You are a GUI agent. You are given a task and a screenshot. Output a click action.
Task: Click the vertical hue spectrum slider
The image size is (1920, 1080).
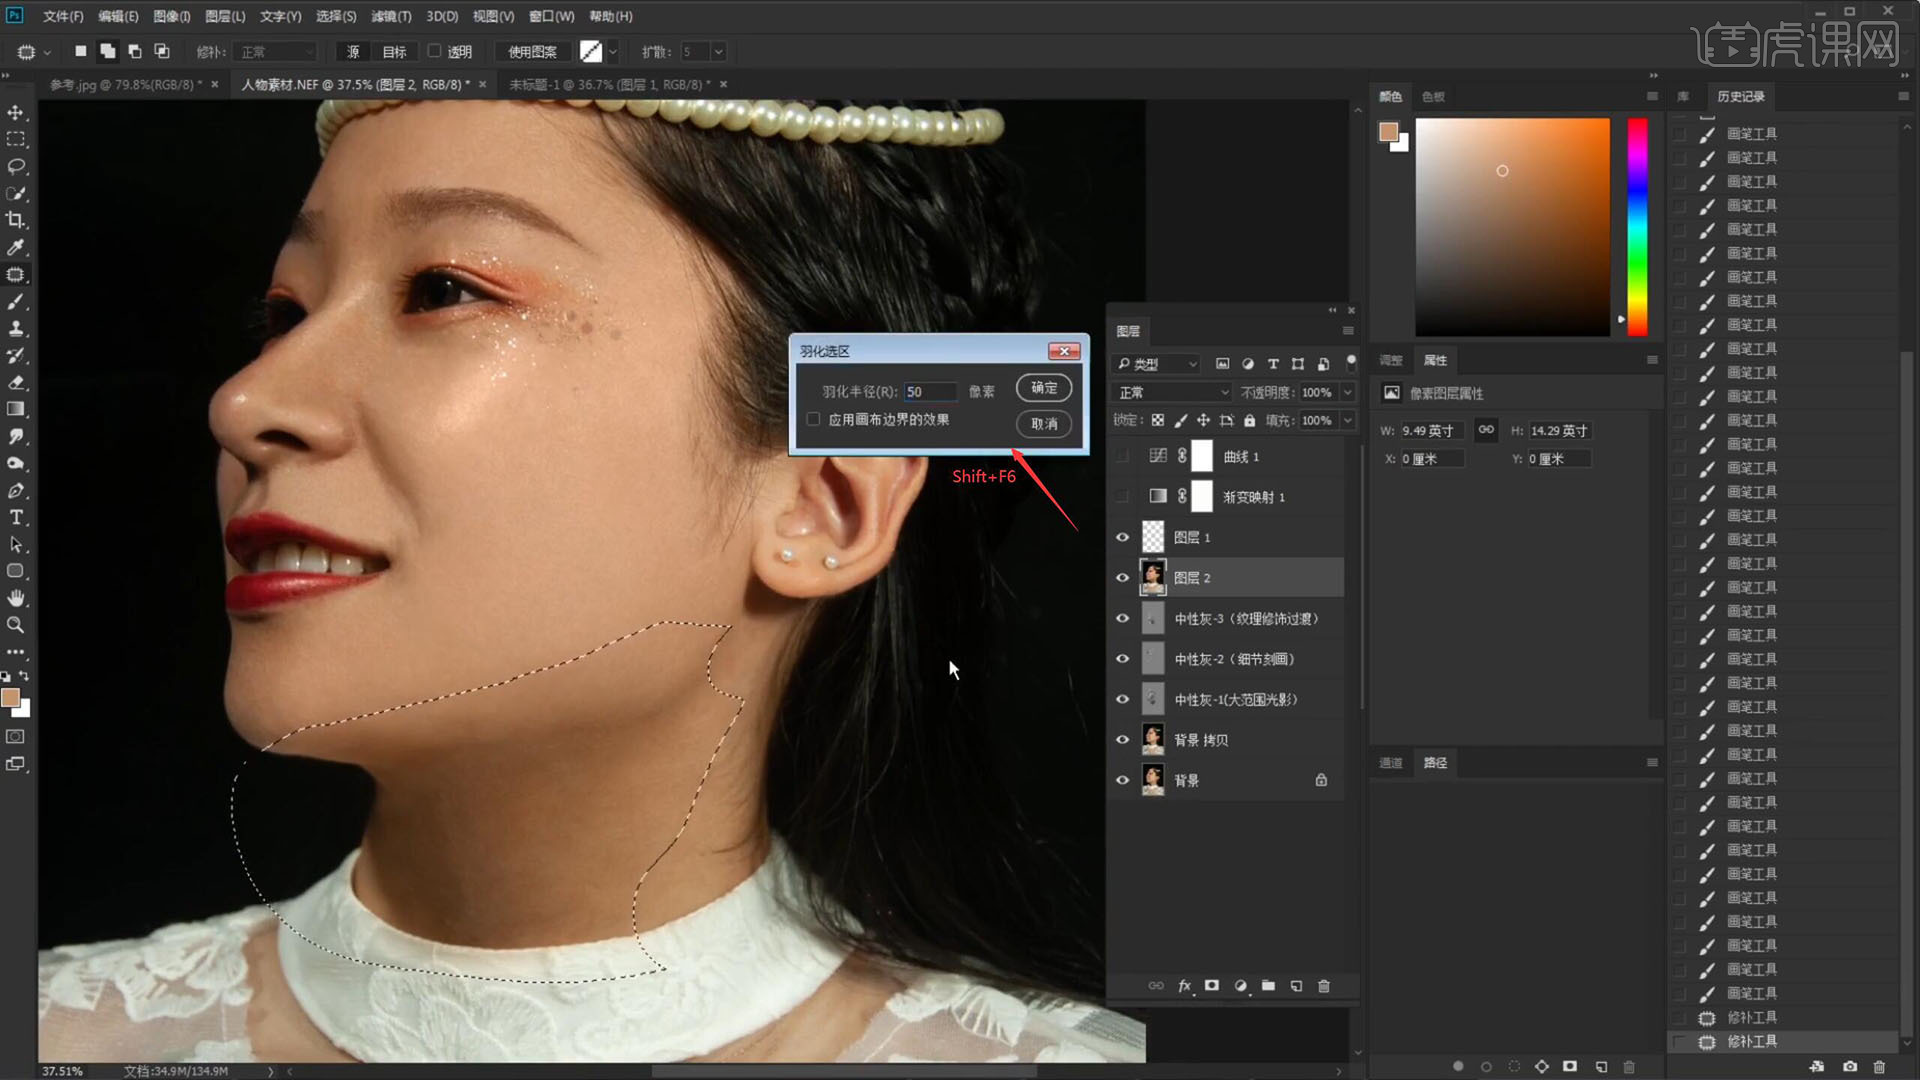click(x=1637, y=226)
